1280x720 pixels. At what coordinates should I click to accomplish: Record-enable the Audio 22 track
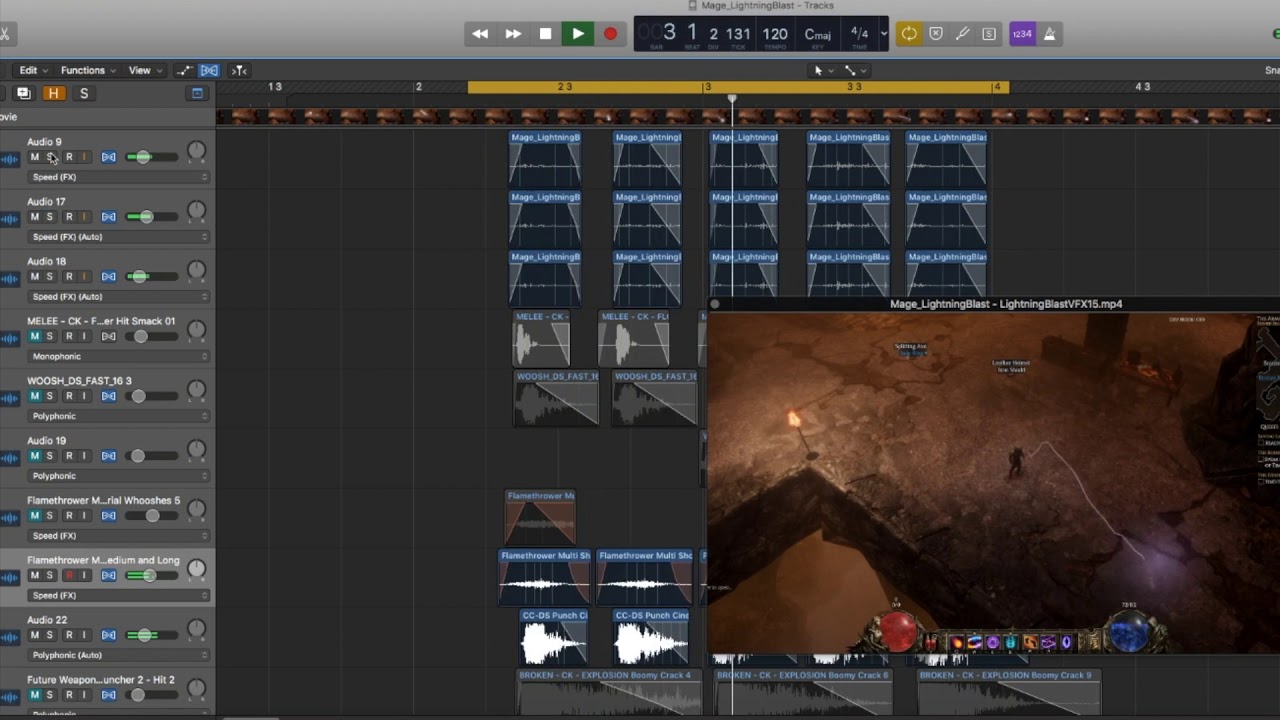(69, 635)
